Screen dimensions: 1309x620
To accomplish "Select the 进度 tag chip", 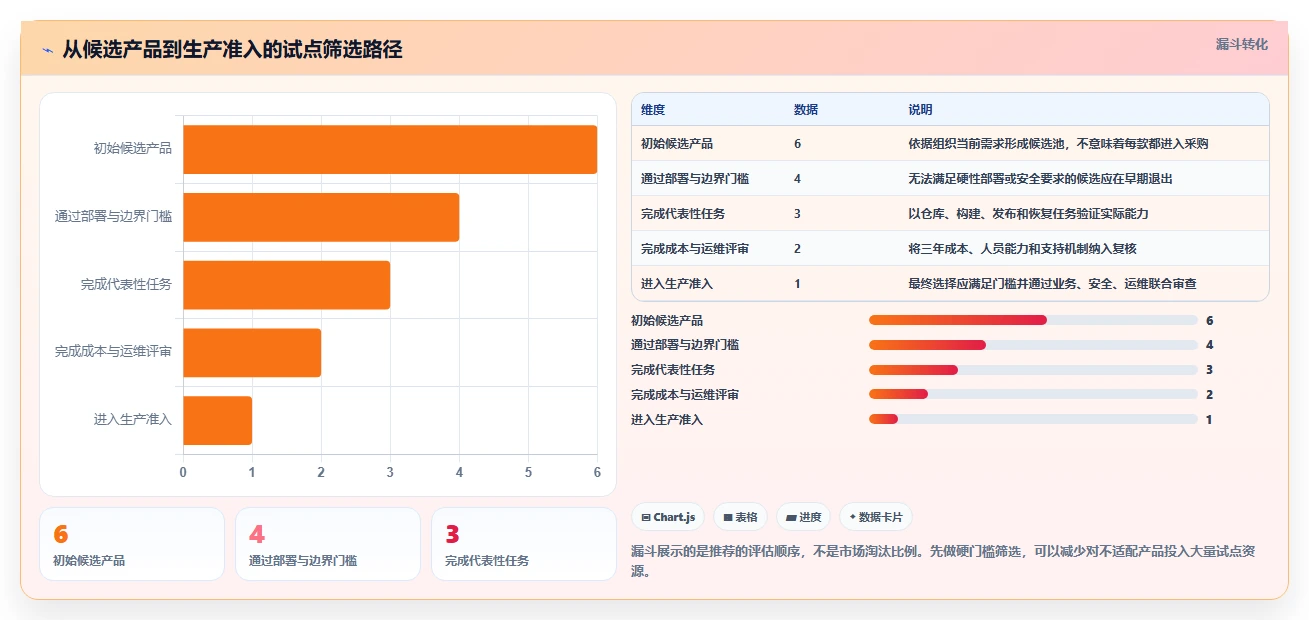I will tap(803, 517).
